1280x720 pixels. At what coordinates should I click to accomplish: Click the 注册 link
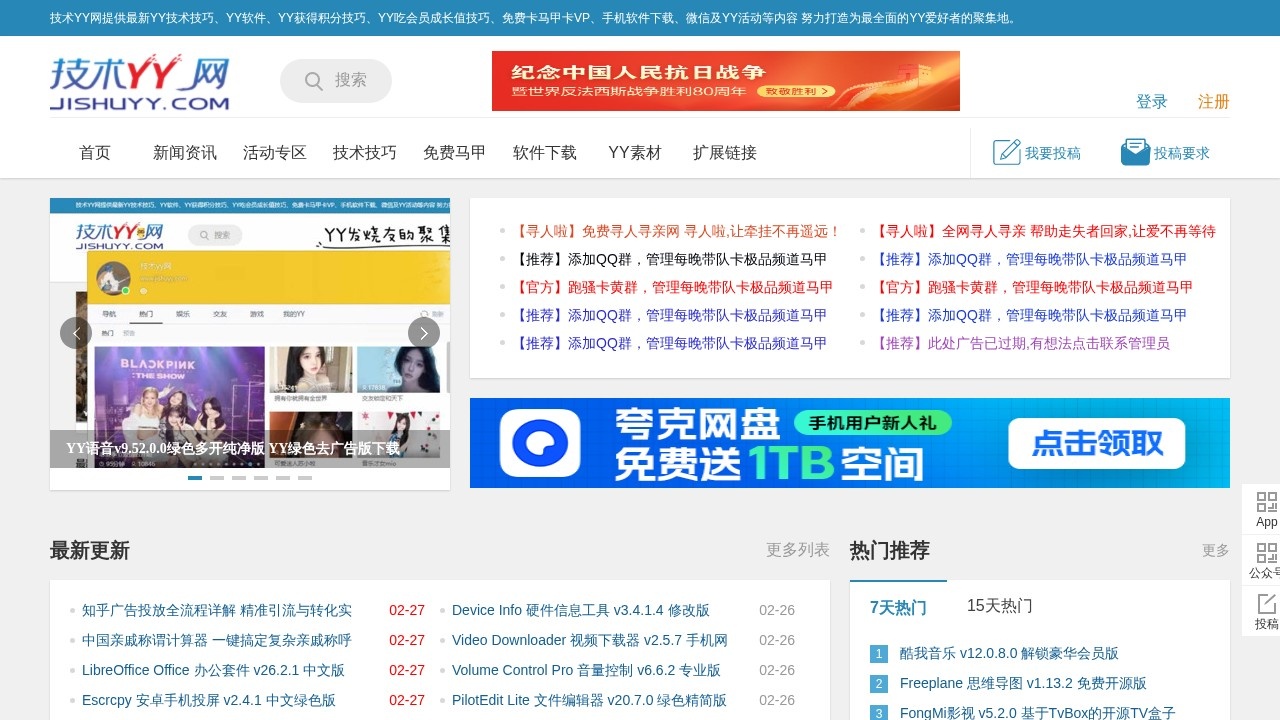coord(1213,102)
